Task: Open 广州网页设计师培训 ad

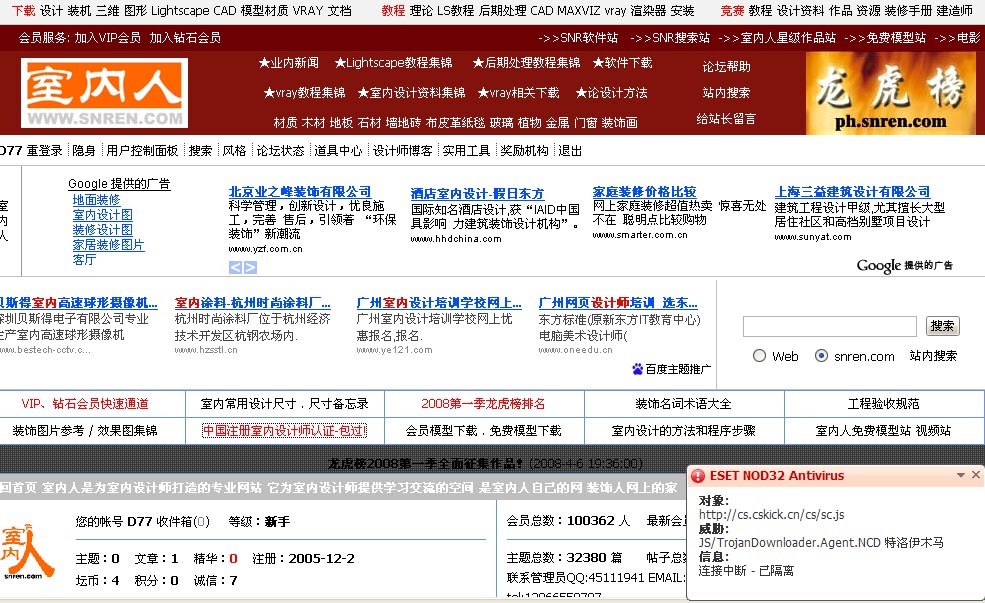Action: pyautogui.click(x=618, y=303)
